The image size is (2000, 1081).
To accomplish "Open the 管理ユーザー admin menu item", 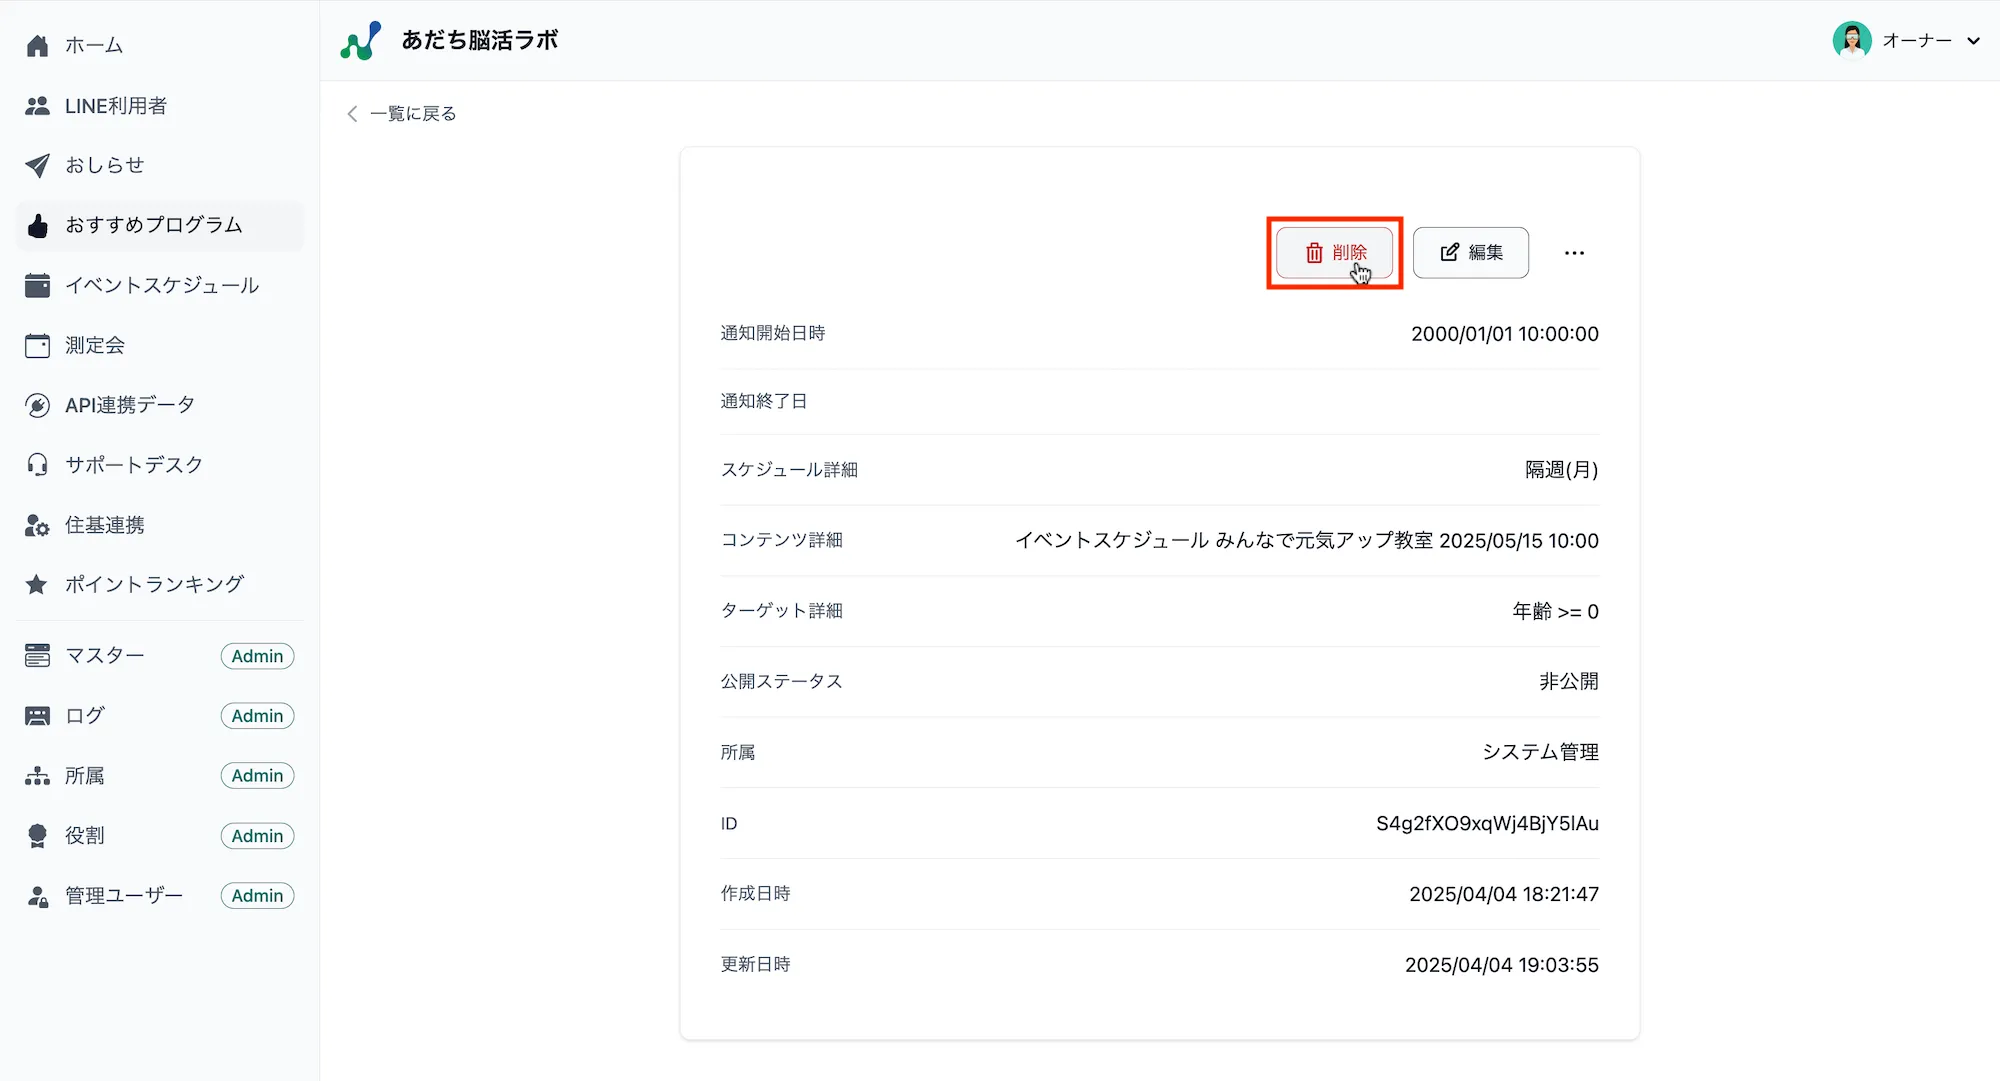I will (x=122, y=895).
